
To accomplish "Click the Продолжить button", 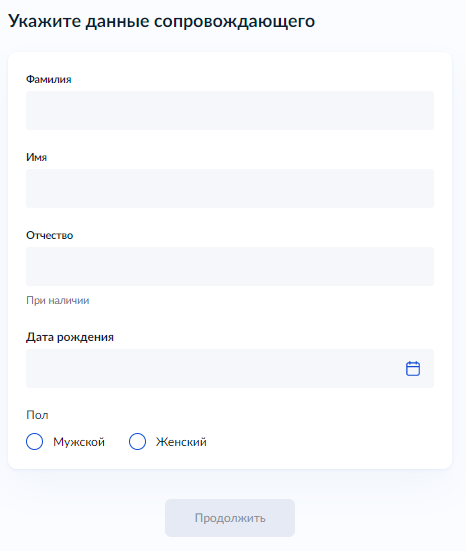I will click(230, 518).
